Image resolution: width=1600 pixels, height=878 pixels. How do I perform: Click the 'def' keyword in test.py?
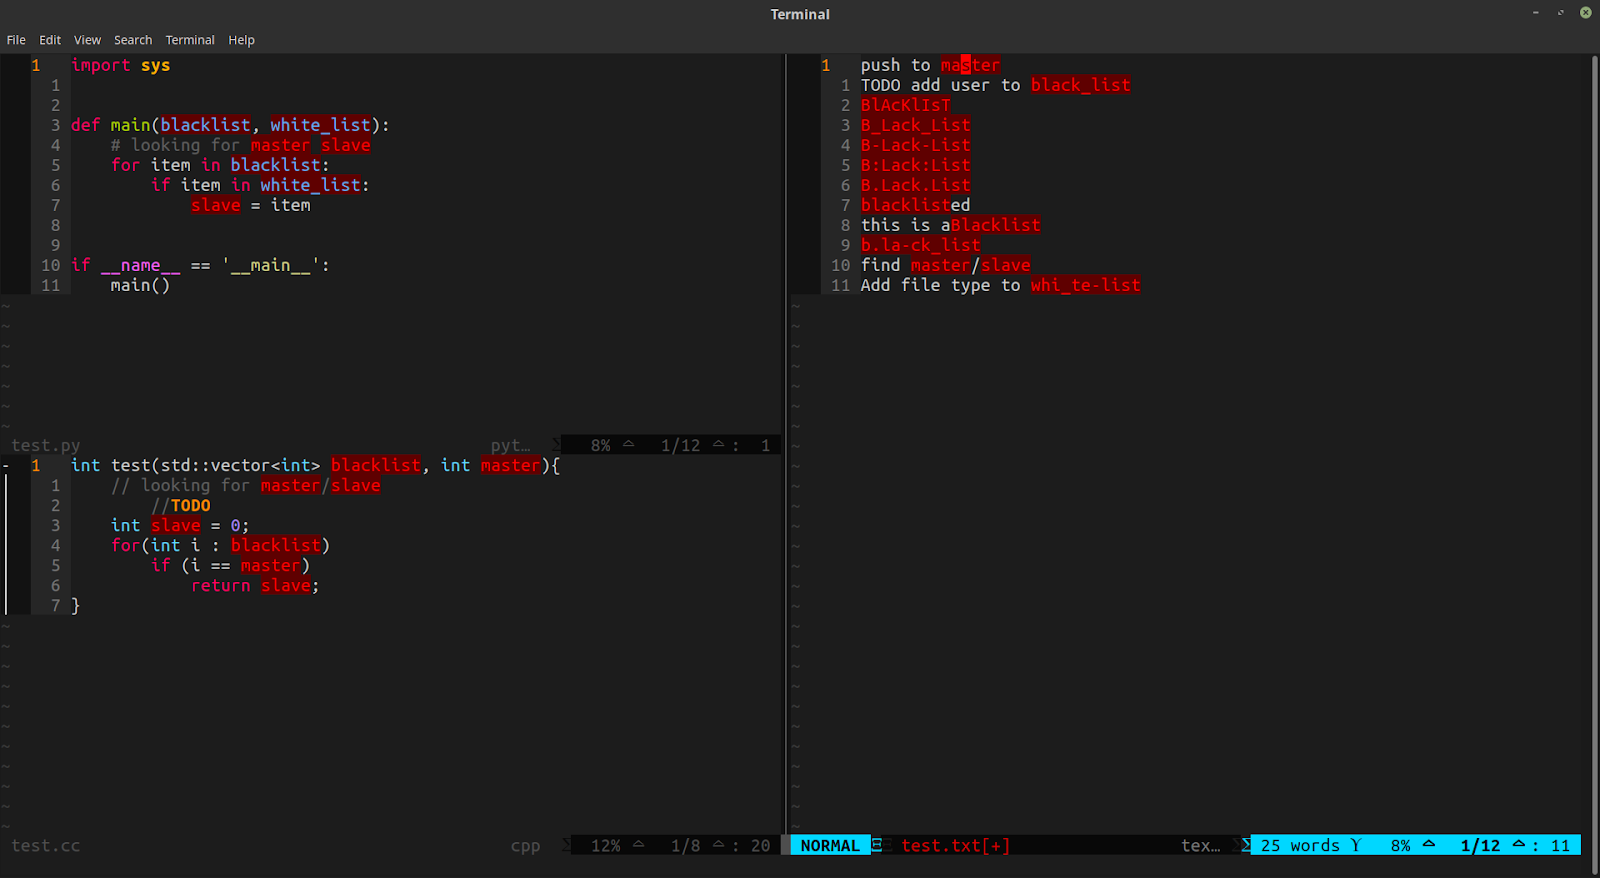point(86,125)
